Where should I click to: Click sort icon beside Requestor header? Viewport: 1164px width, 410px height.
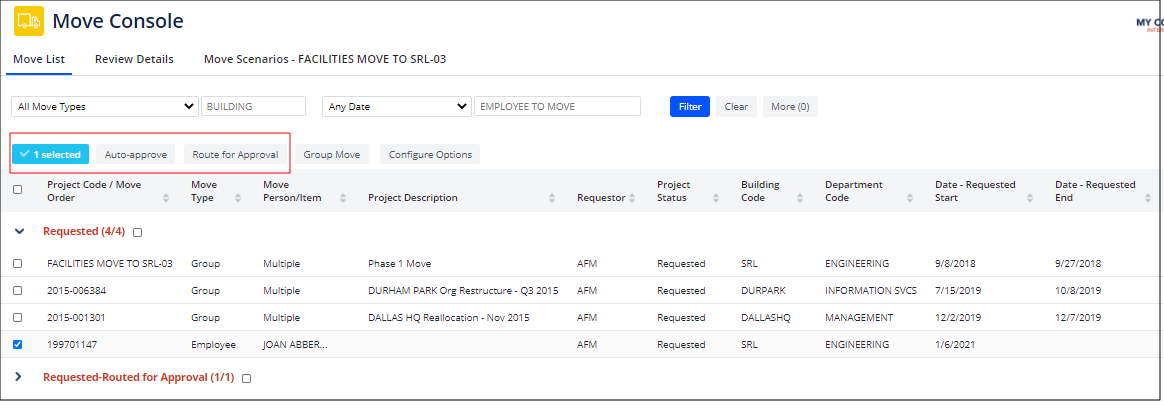click(x=633, y=198)
